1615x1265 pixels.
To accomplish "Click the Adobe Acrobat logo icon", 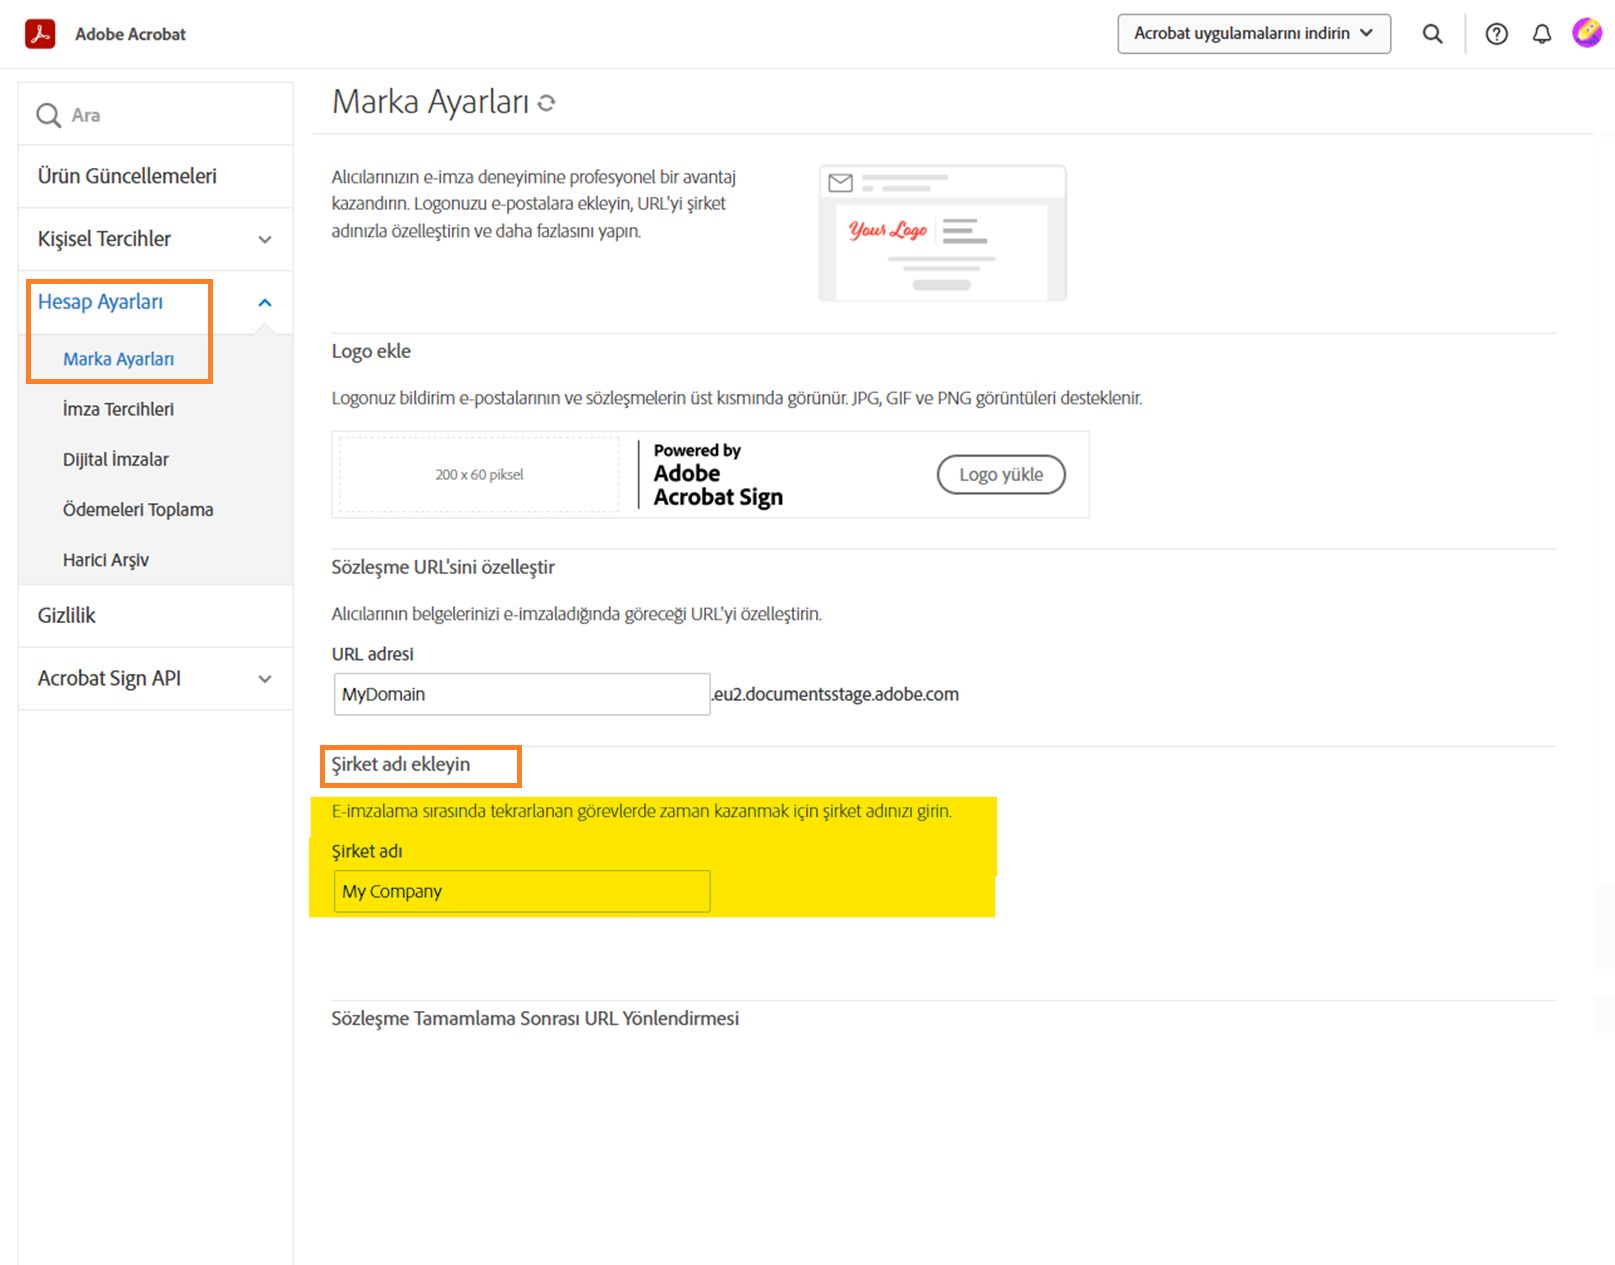I will pos(40,34).
